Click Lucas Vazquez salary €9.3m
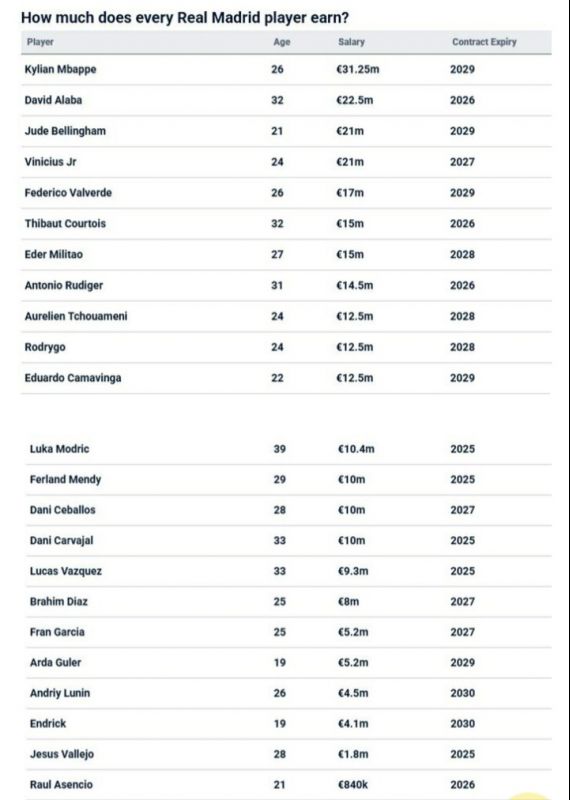Screen dimensions: 570x800 click(353, 571)
